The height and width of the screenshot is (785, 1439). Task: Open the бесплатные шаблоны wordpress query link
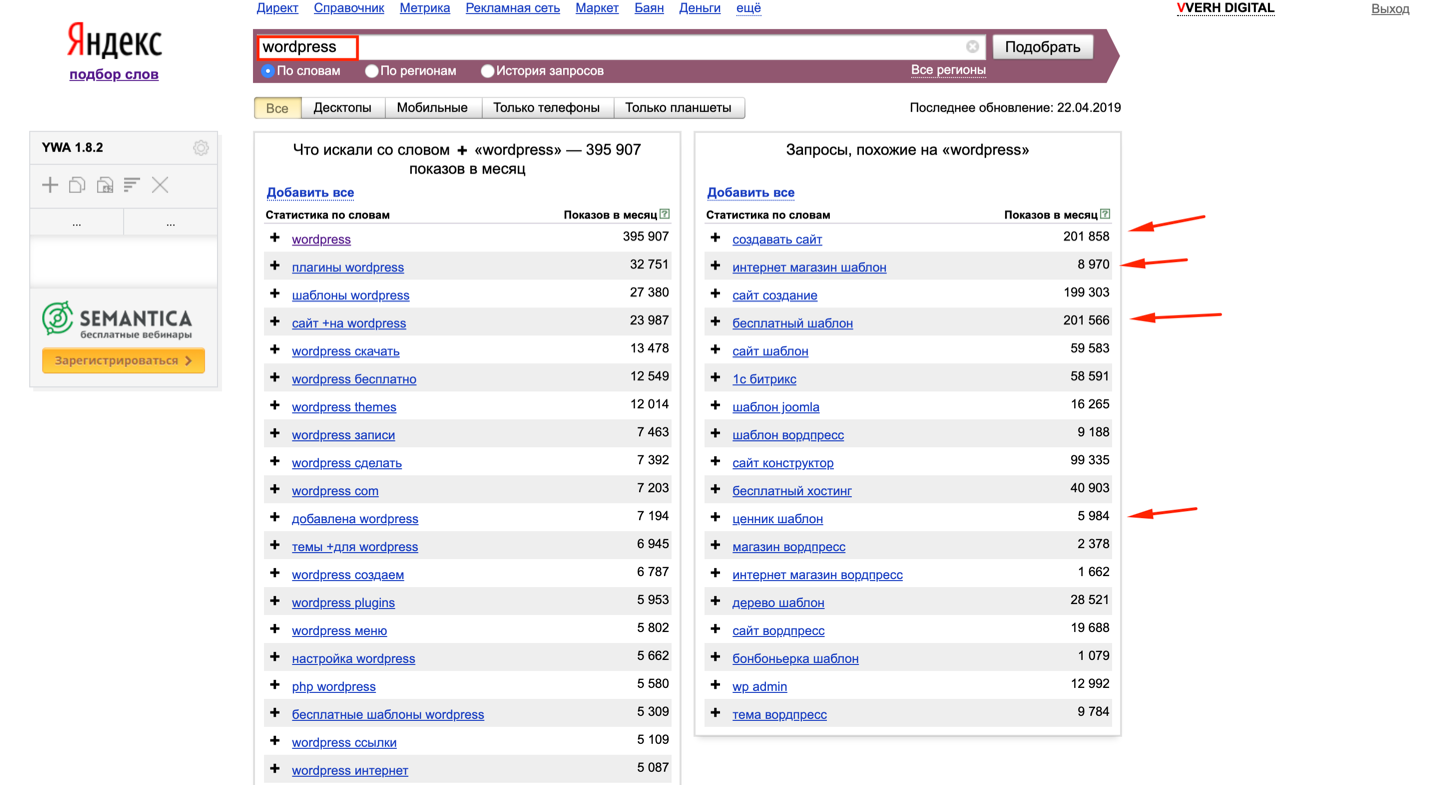388,715
